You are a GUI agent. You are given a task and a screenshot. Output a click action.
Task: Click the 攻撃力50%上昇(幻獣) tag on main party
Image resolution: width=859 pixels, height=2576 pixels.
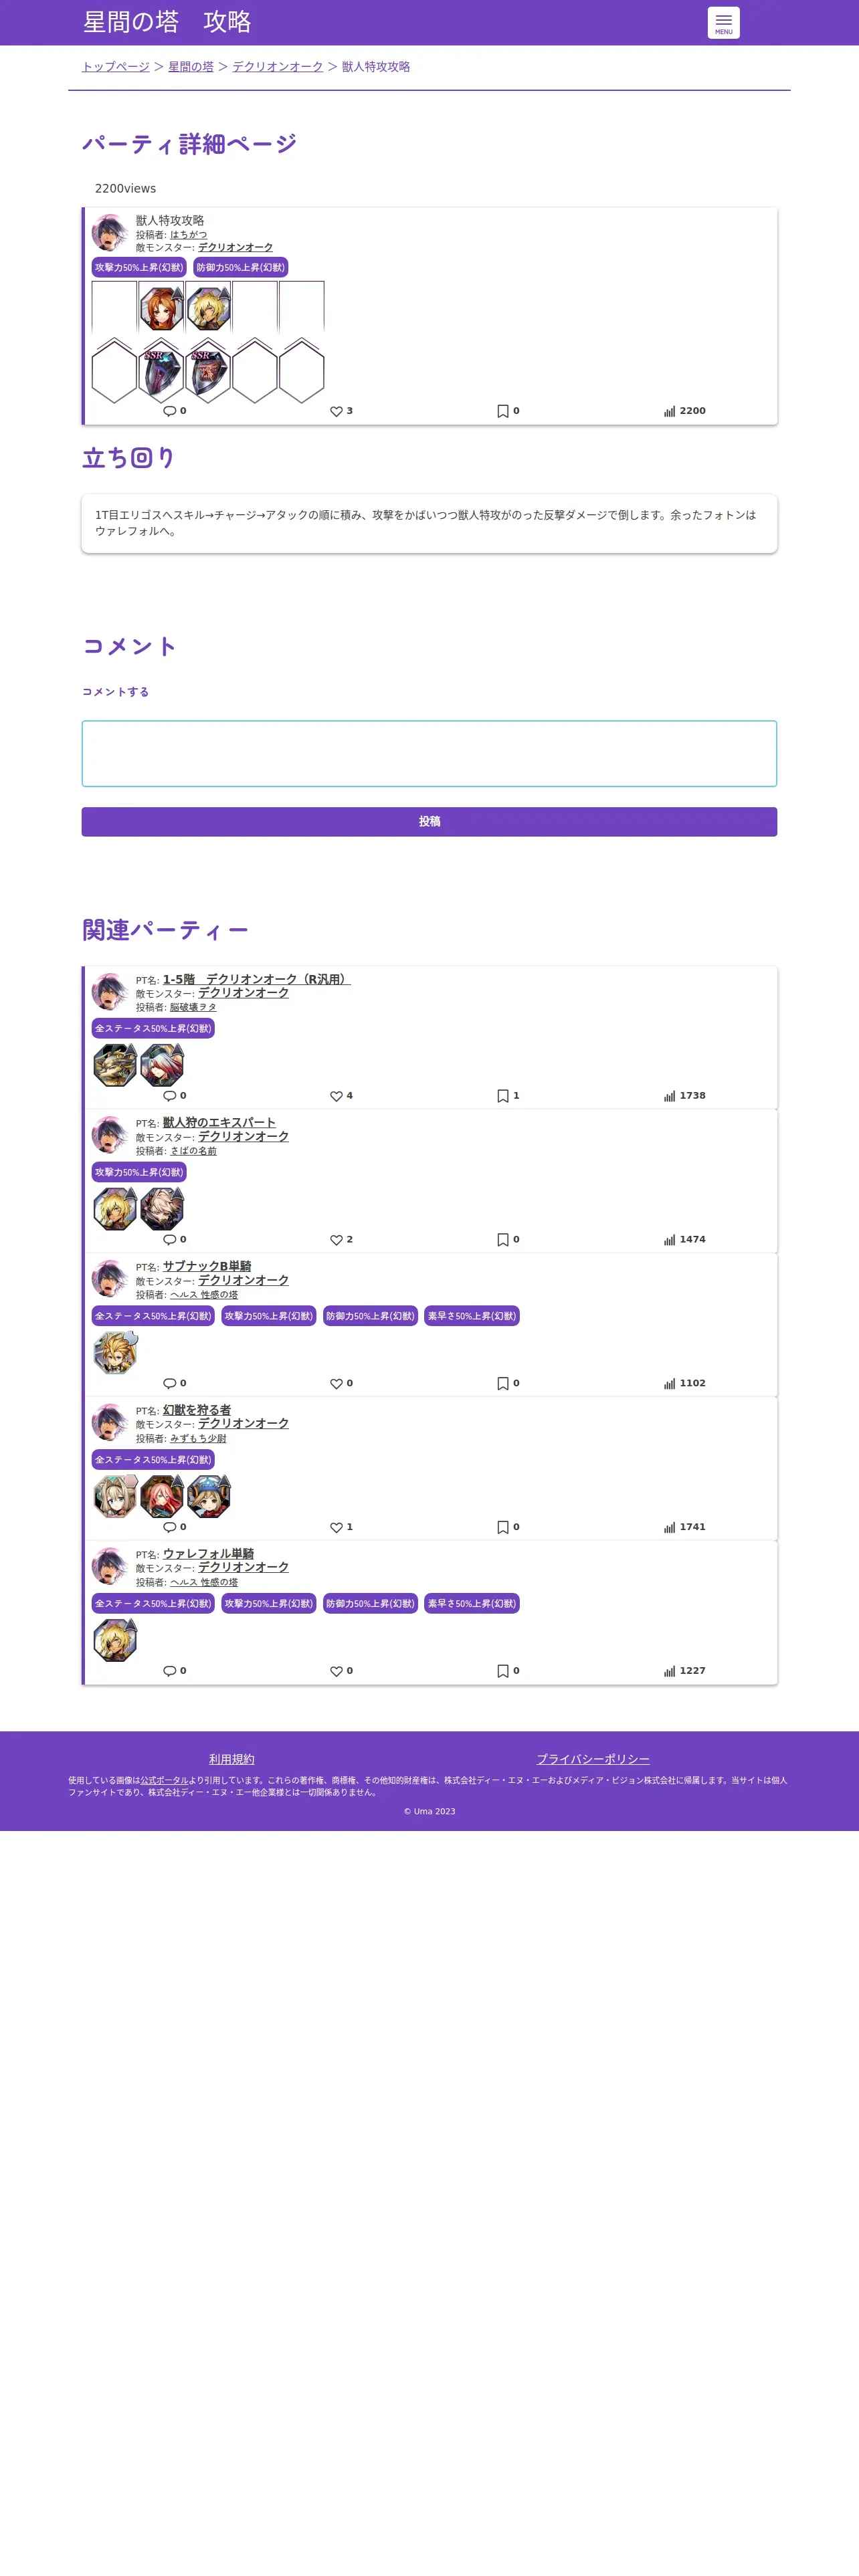[139, 267]
